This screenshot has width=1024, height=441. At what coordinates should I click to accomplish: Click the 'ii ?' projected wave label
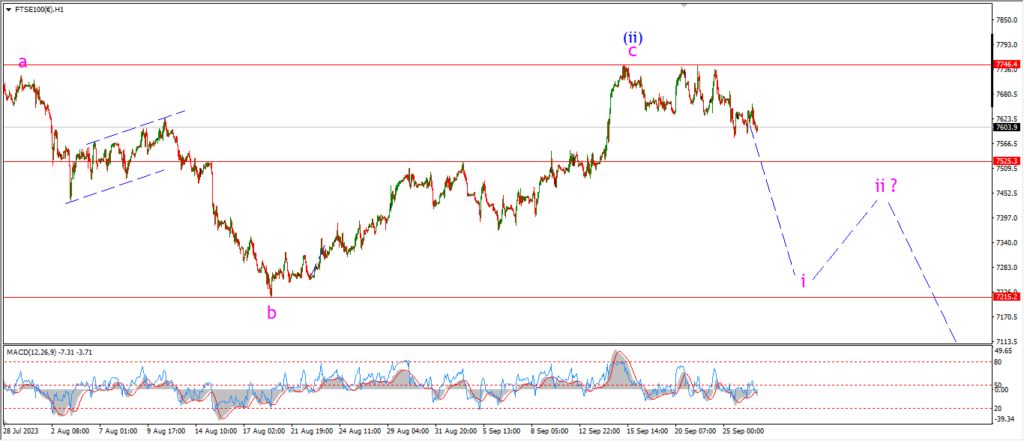pos(886,186)
